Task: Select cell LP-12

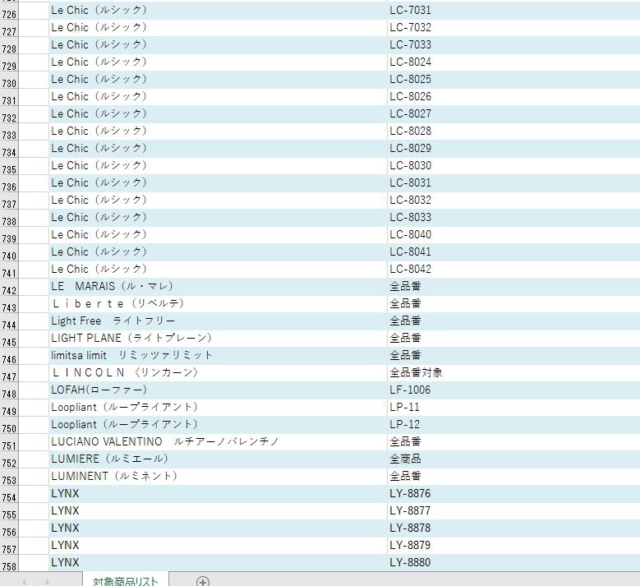Action: [513, 424]
